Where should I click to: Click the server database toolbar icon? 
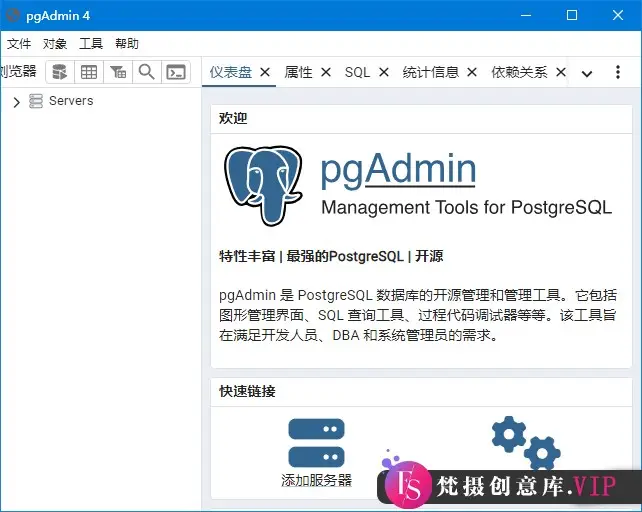coord(60,72)
